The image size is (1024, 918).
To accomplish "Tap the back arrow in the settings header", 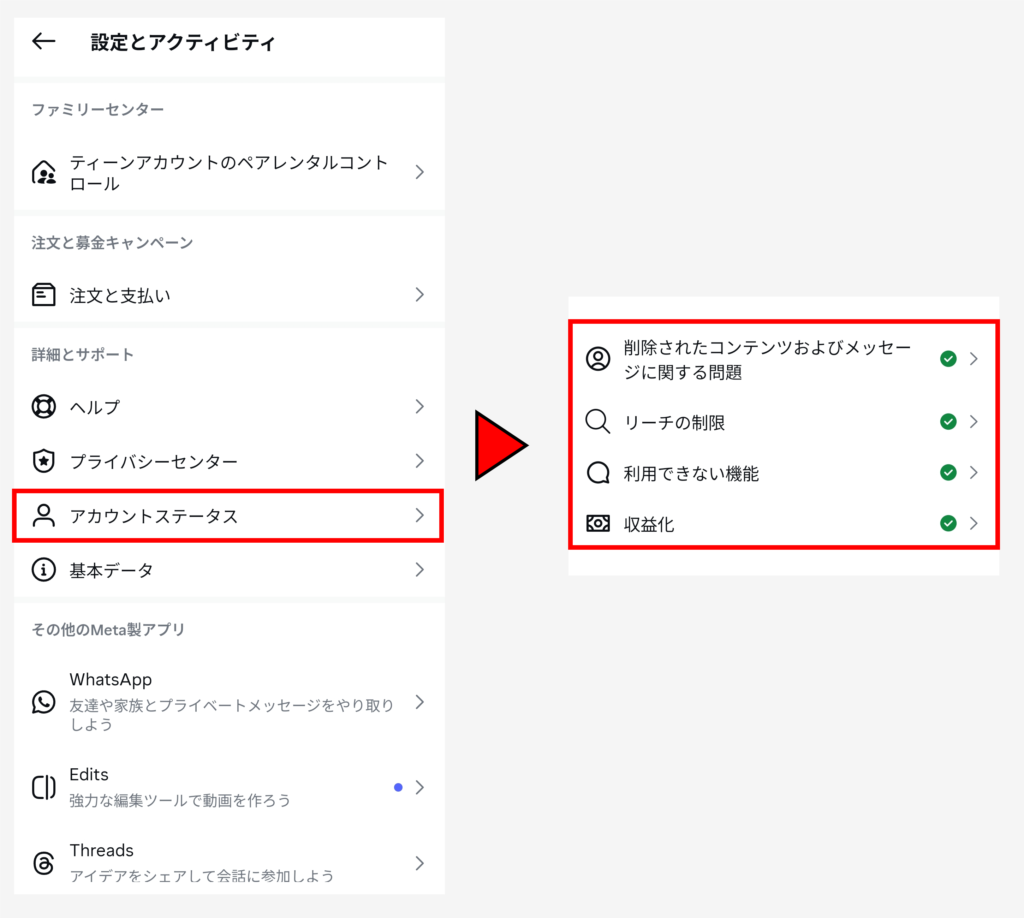I will (x=43, y=42).
